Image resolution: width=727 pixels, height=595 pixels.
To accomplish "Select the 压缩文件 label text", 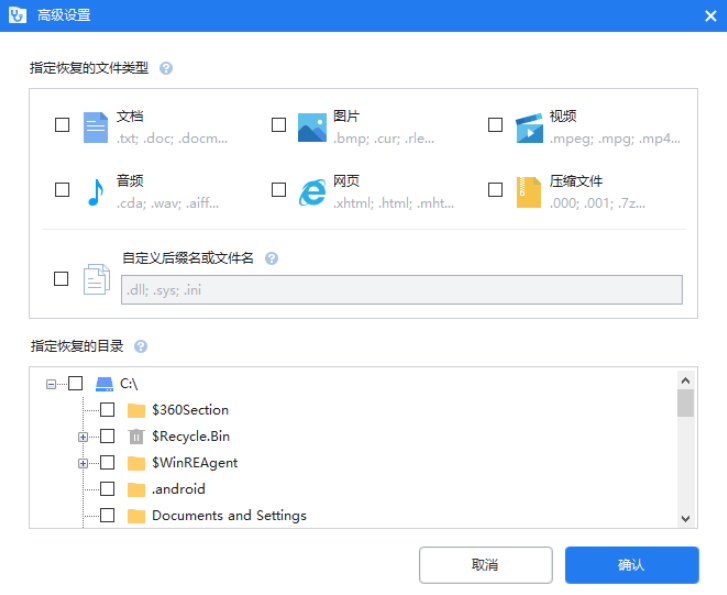I will tap(576, 181).
